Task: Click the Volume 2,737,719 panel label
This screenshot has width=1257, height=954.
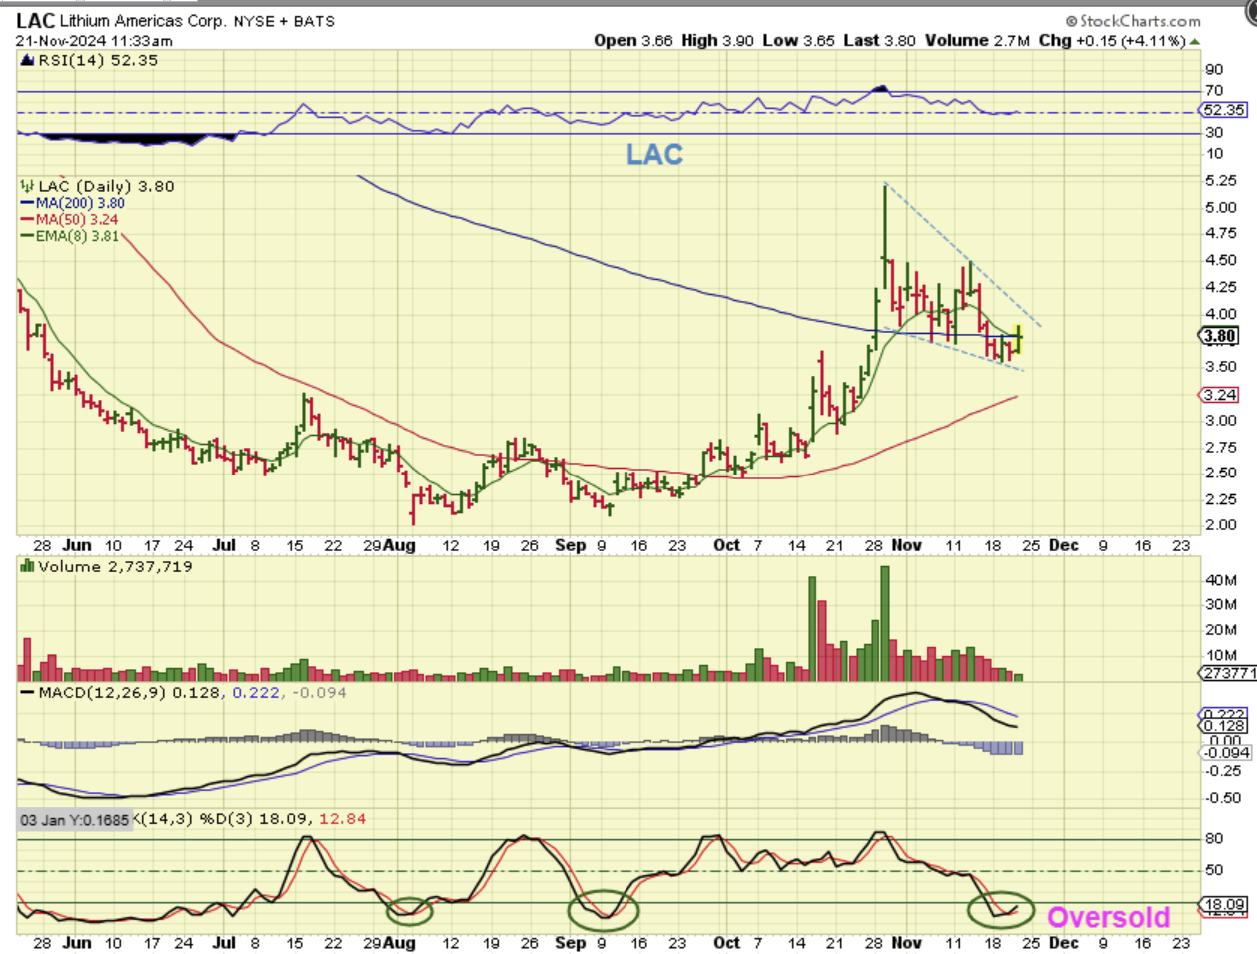Action: coord(115,567)
